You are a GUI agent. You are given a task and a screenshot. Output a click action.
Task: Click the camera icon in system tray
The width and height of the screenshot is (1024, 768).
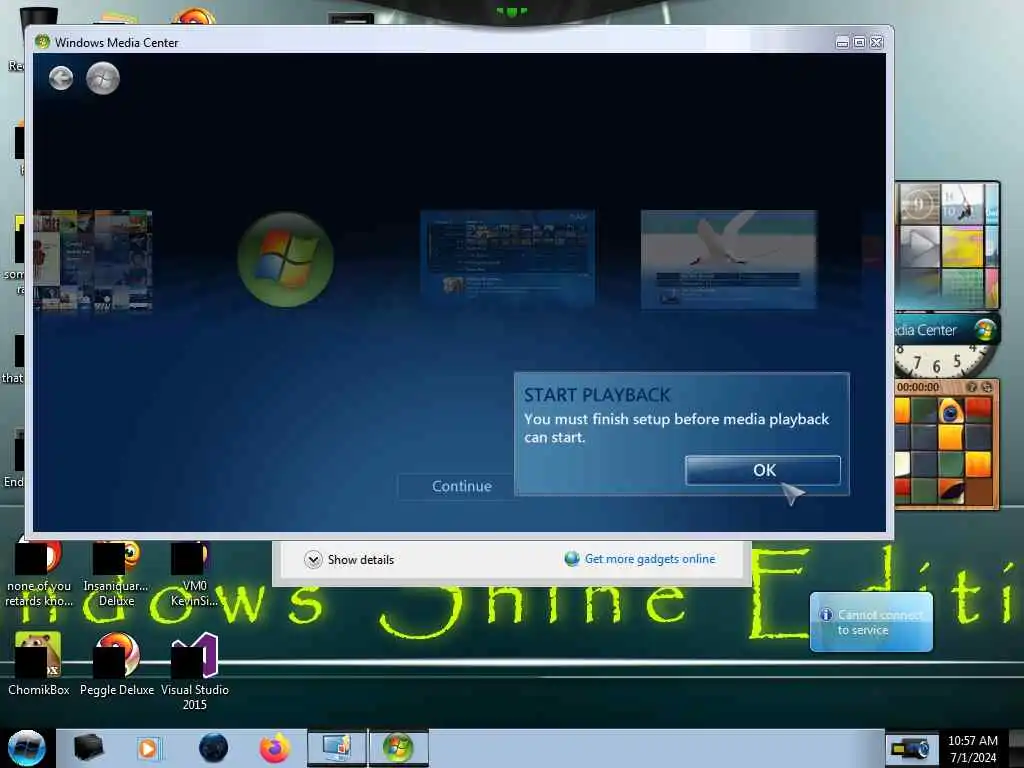coord(910,748)
